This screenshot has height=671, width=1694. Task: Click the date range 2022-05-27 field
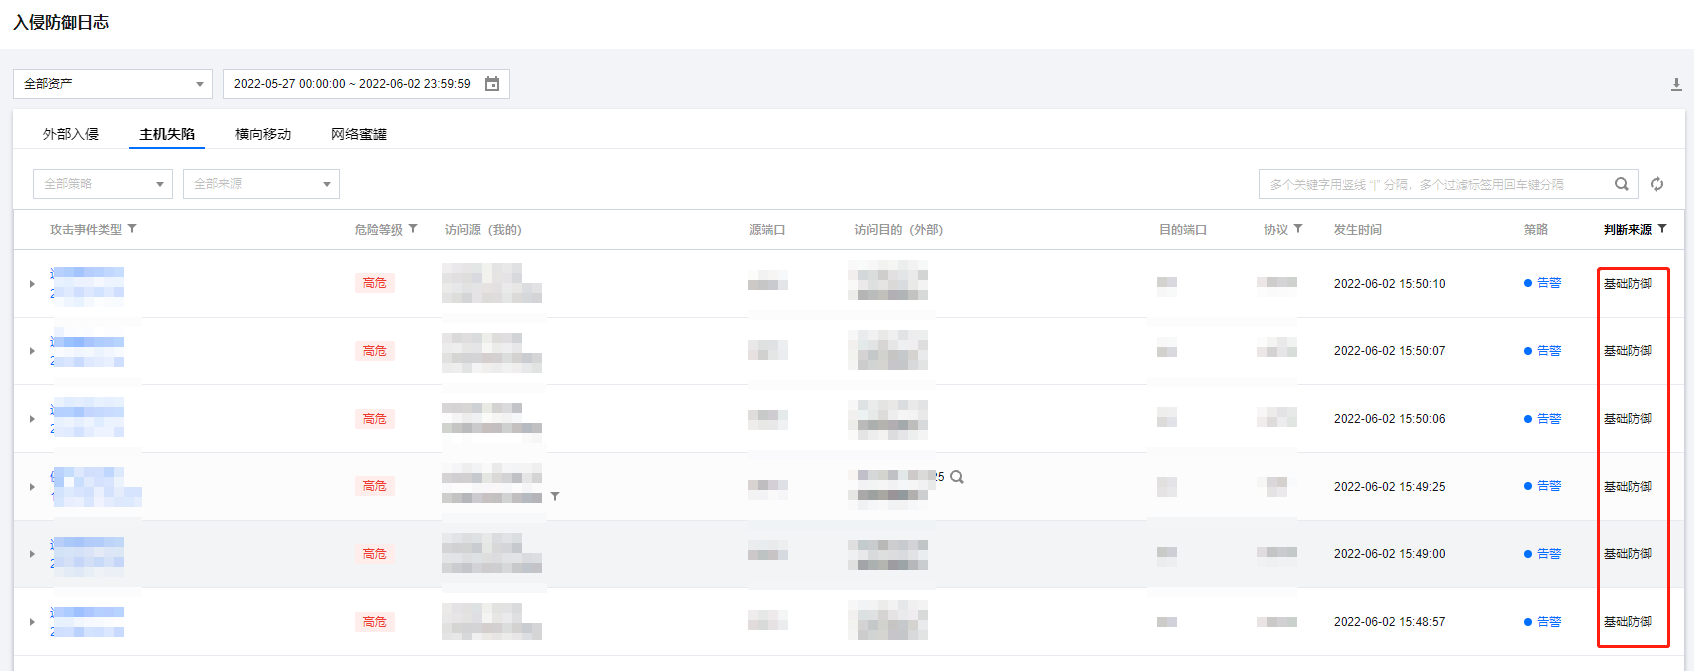point(366,84)
